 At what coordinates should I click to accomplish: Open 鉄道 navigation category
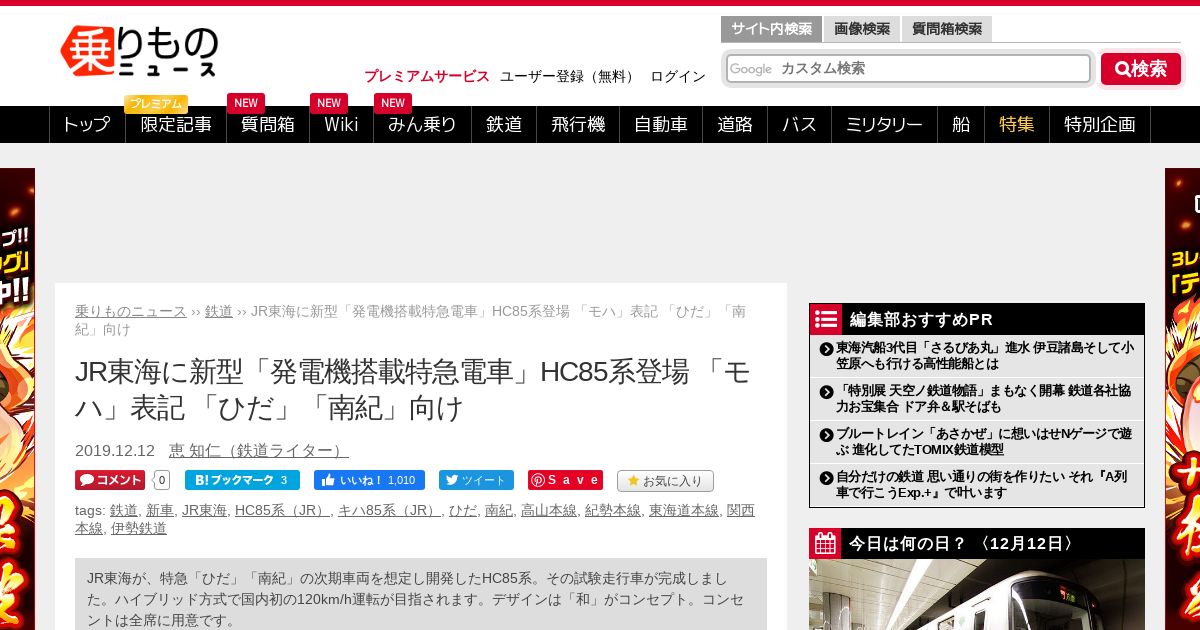[504, 124]
